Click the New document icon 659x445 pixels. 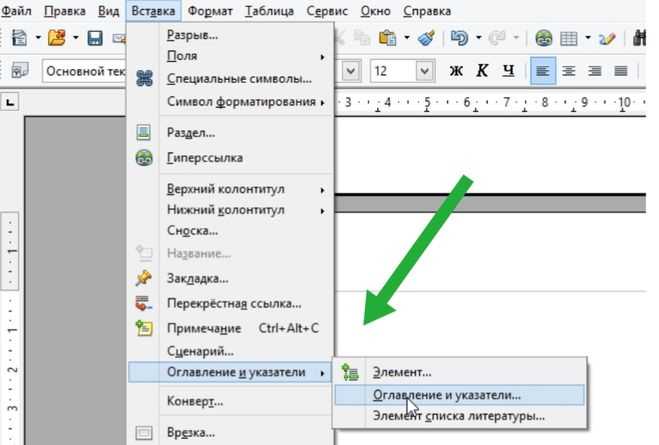pos(19,38)
